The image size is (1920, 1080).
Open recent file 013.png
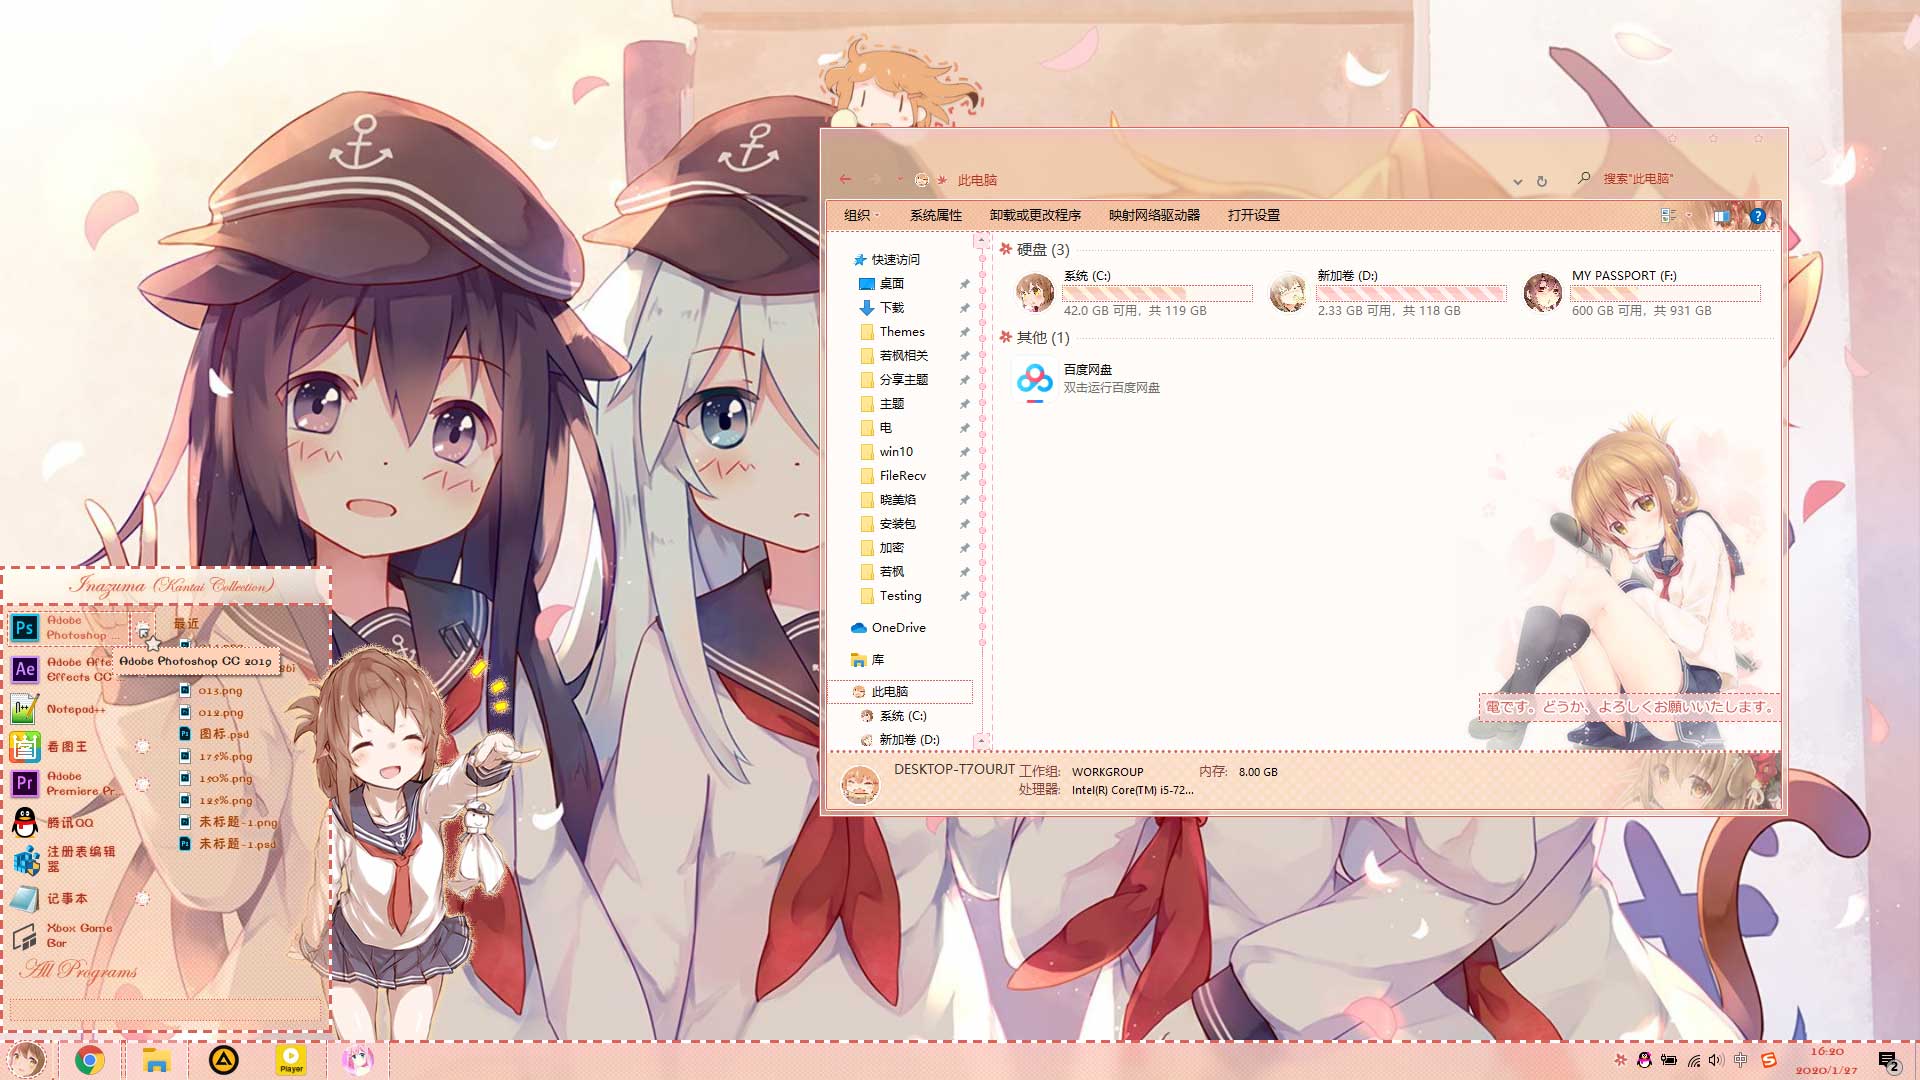pos(212,690)
